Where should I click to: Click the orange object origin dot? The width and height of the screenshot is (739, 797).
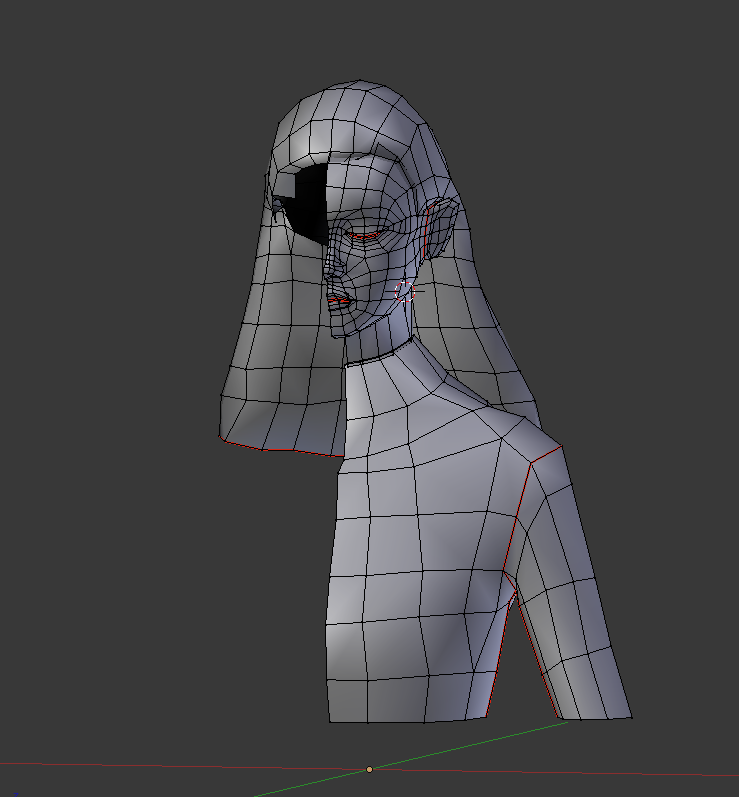coord(369,769)
